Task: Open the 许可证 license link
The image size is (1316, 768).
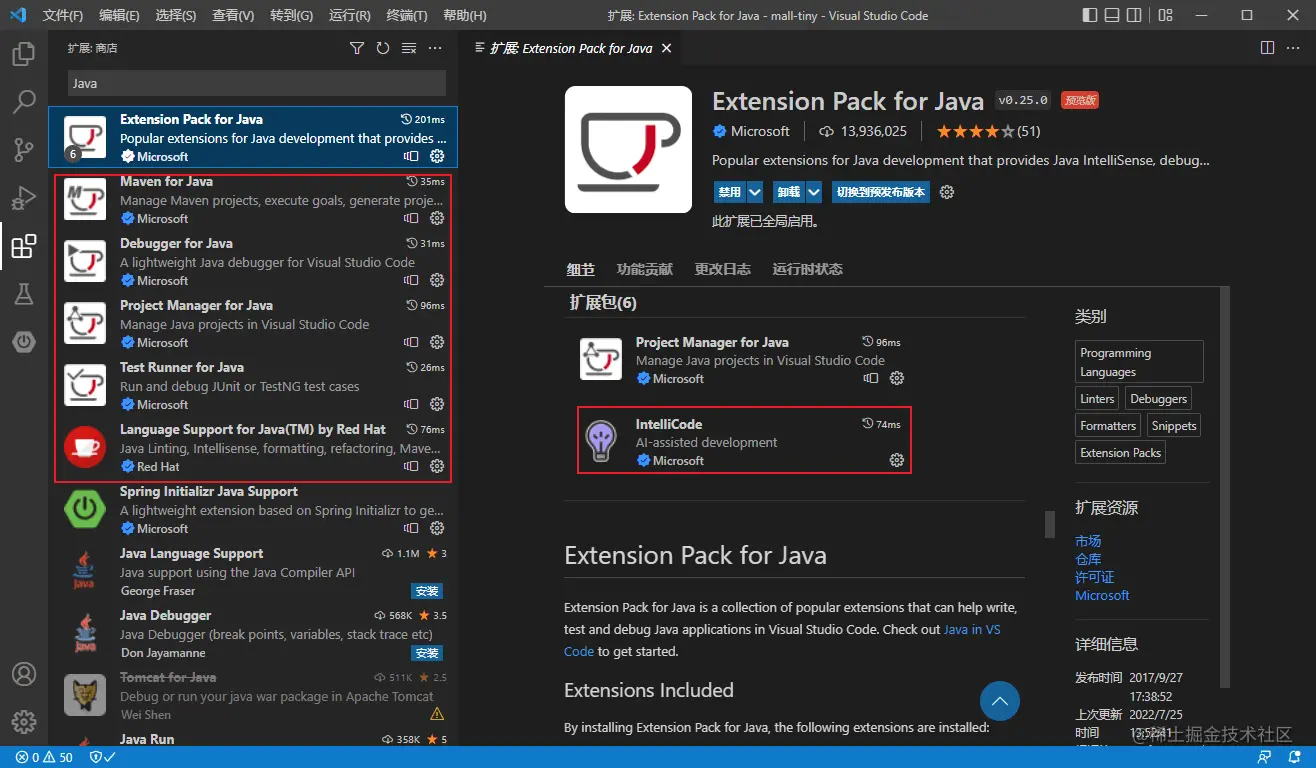Action: (x=1094, y=577)
